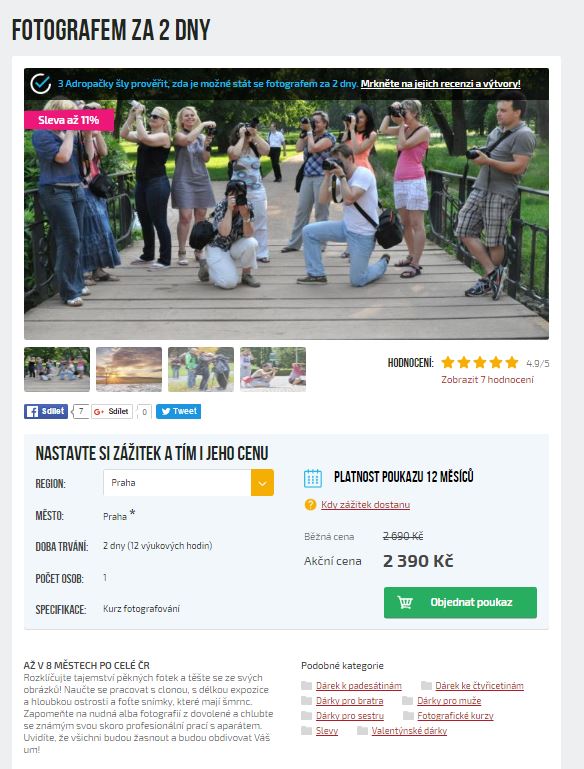This screenshot has width=584, height=769.
Task: Click the shopping cart icon on order button
Action: 405,602
